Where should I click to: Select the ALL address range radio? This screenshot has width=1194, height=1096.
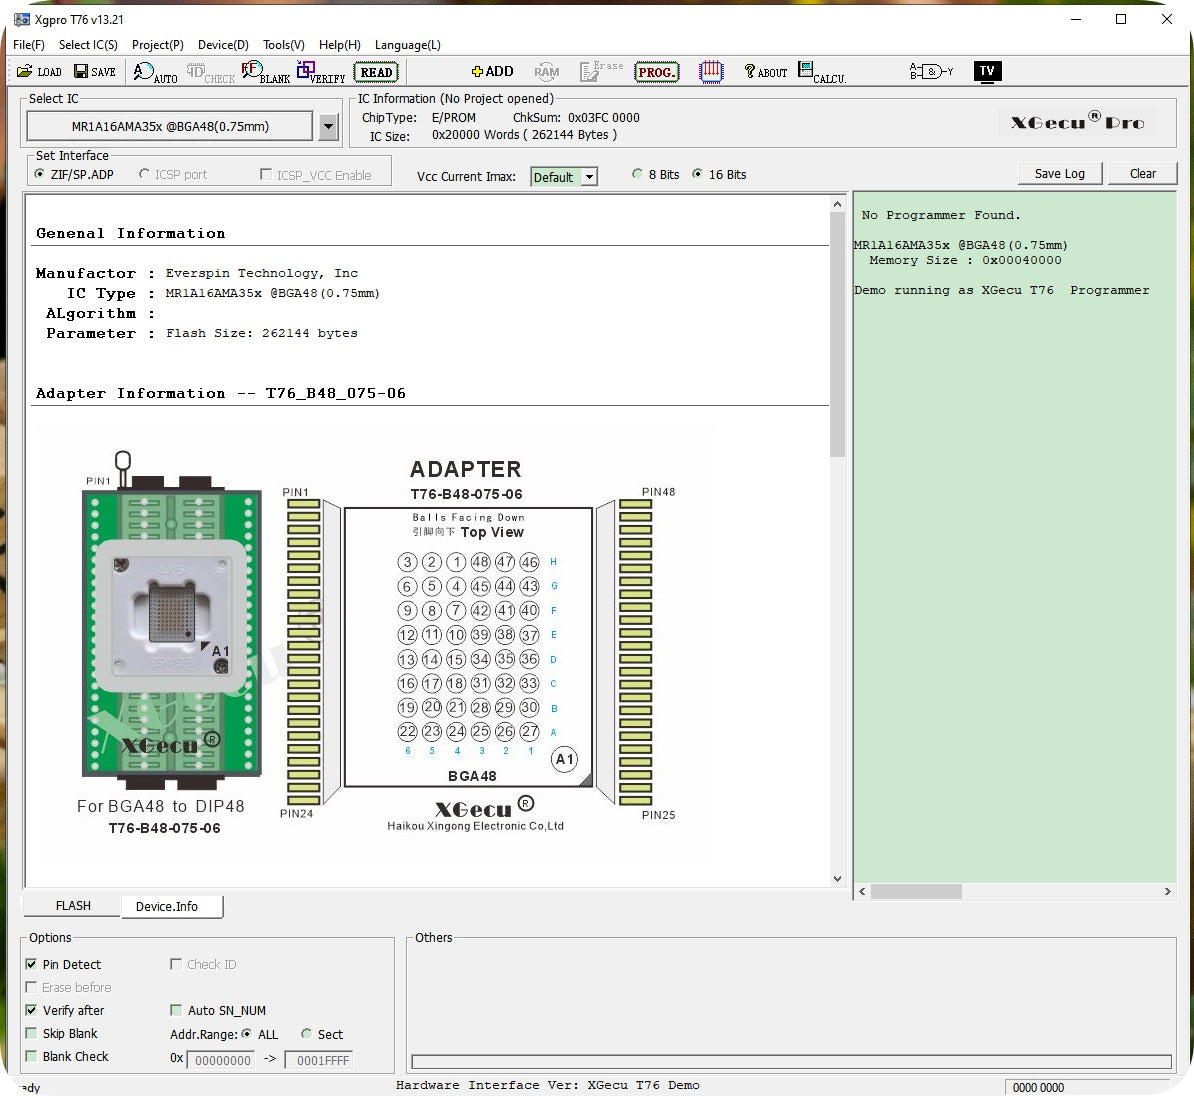point(247,1034)
